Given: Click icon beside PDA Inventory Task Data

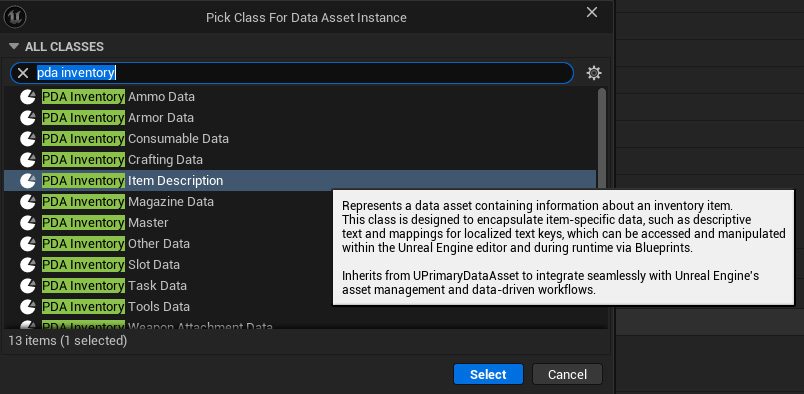Looking at the screenshot, I should (x=28, y=286).
